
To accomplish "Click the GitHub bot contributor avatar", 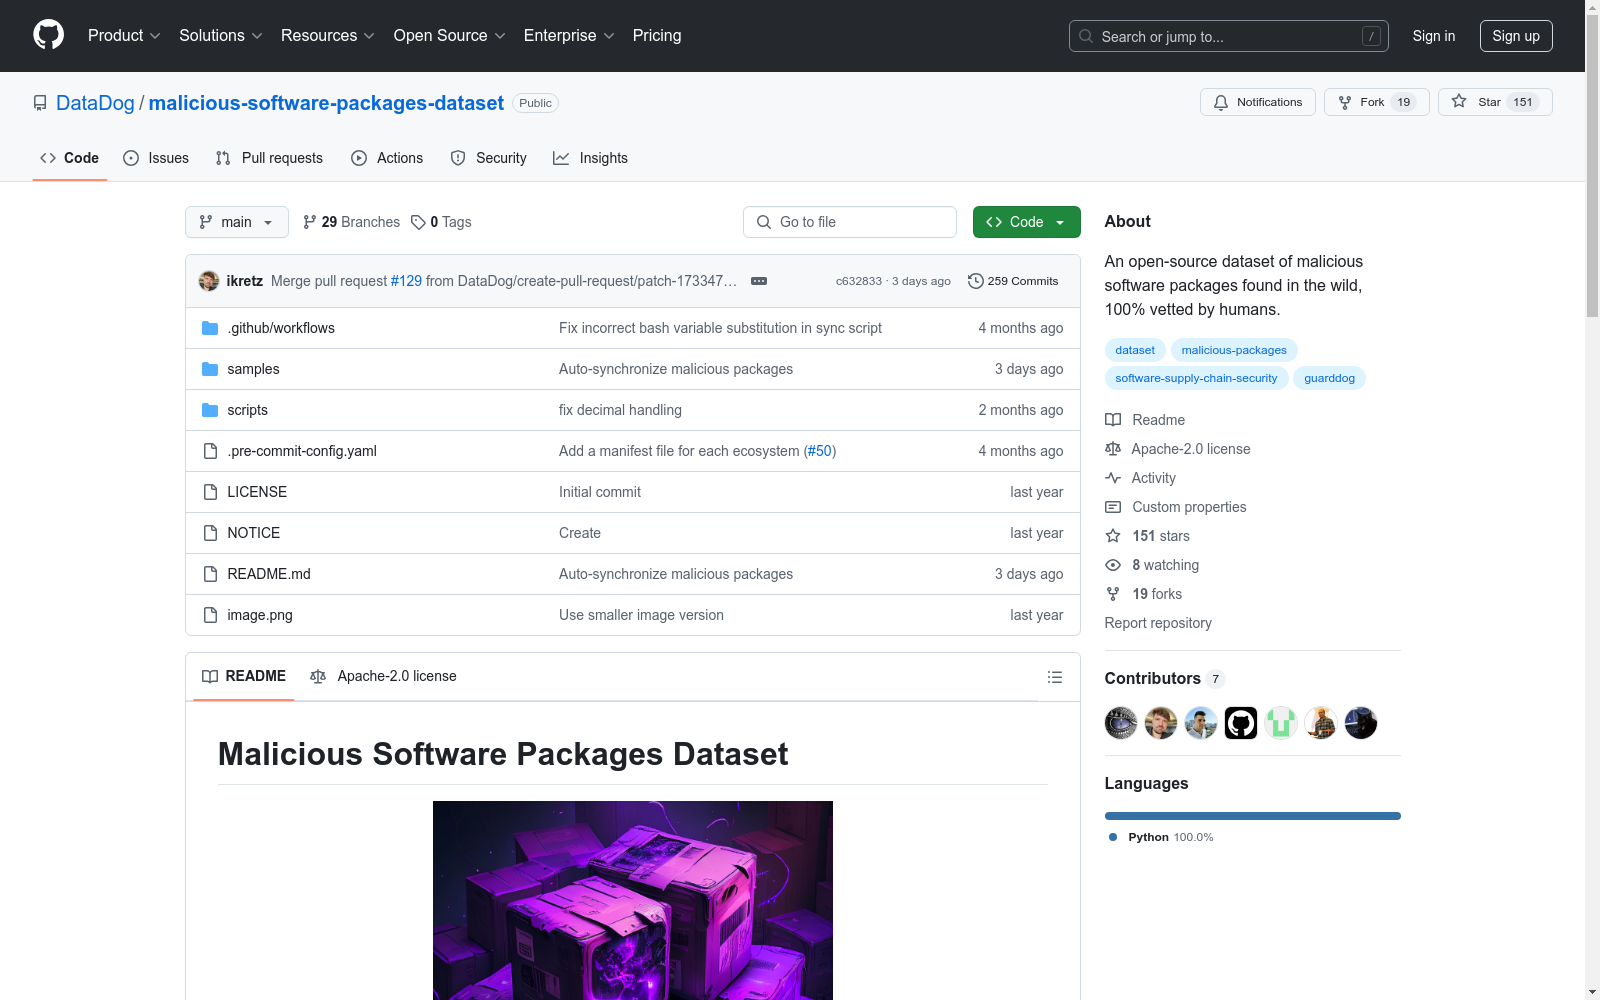I will coord(1241,722).
